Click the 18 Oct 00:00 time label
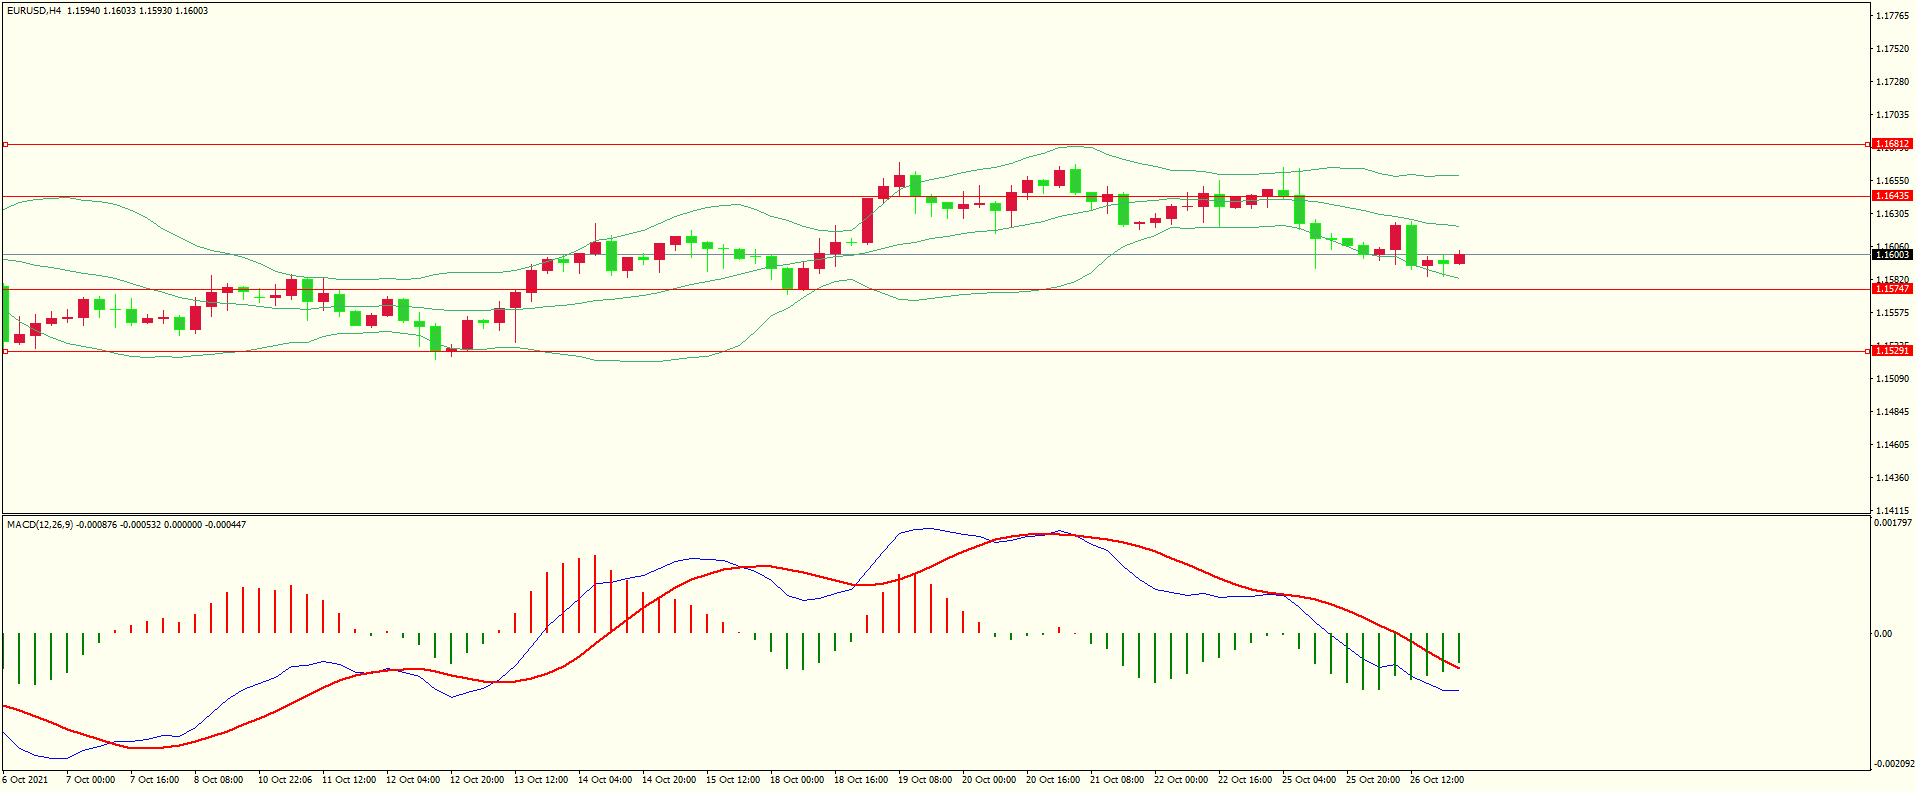This screenshot has height=791, width=1916. point(797,780)
